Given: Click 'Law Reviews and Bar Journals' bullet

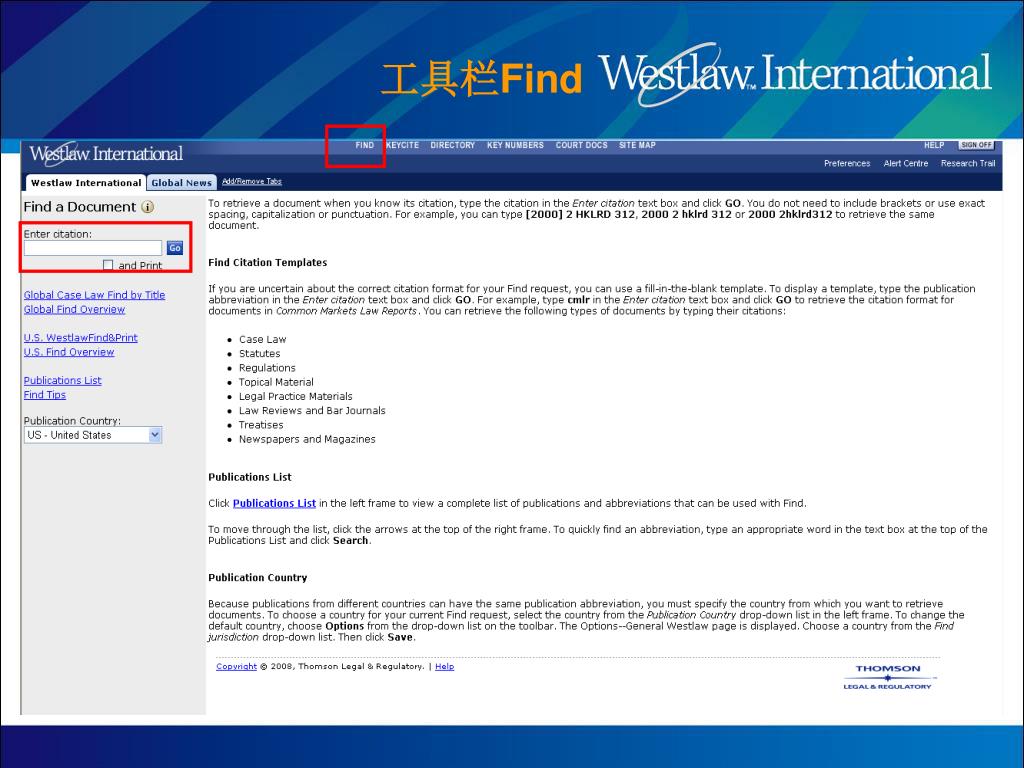Looking at the screenshot, I should (312, 411).
